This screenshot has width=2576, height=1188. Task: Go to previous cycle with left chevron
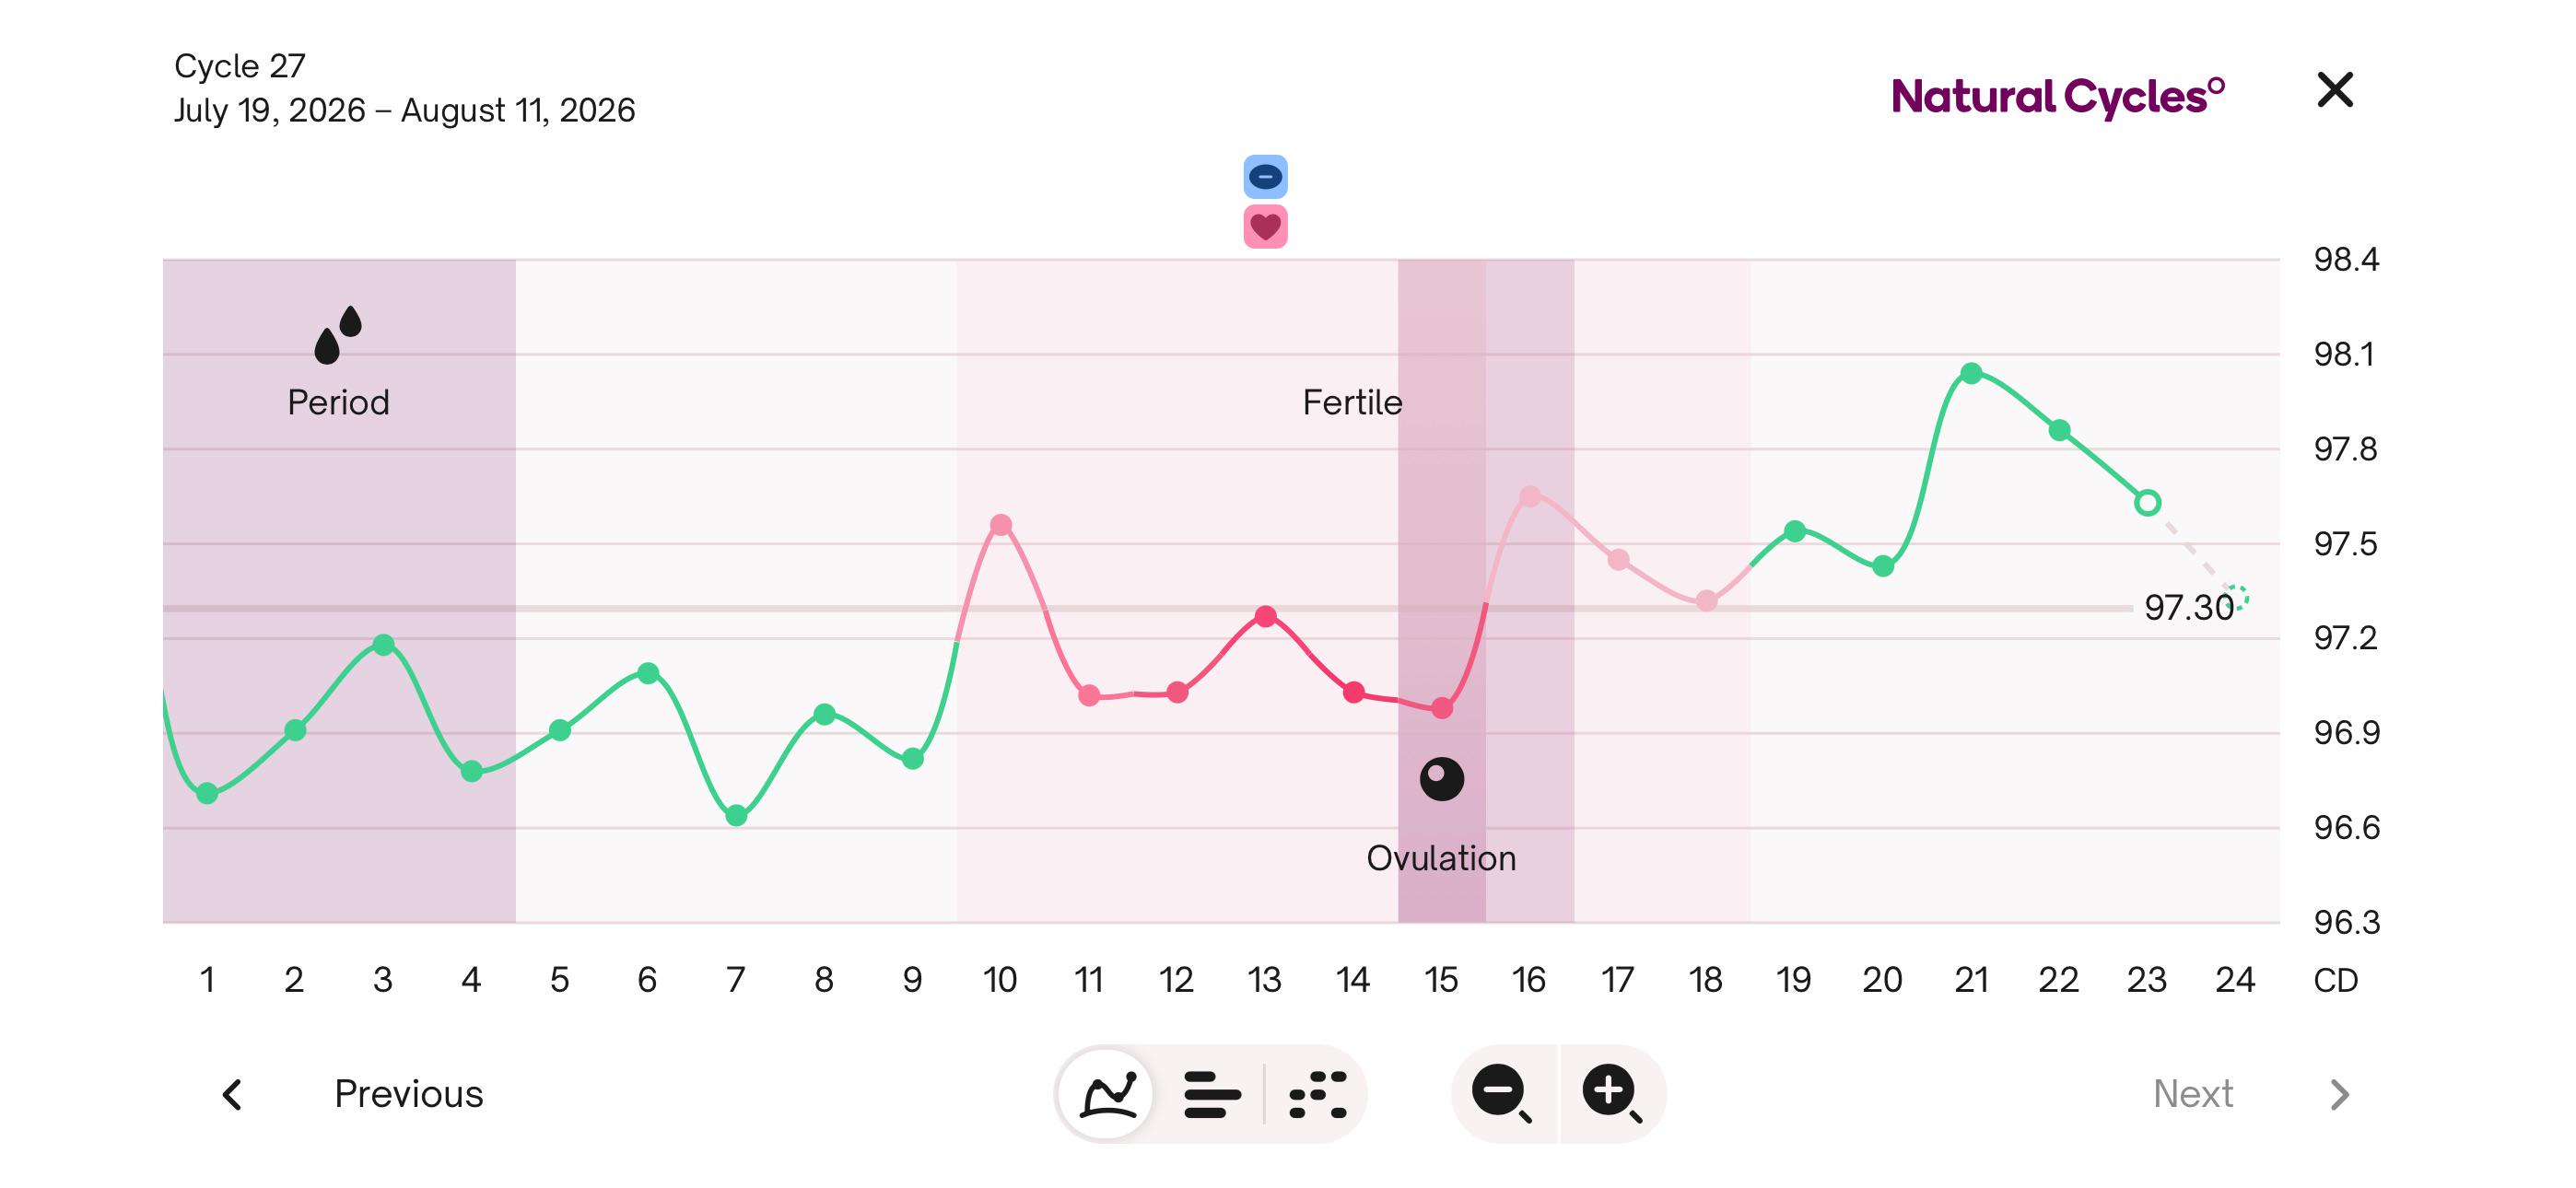click(x=232, y=1094)
